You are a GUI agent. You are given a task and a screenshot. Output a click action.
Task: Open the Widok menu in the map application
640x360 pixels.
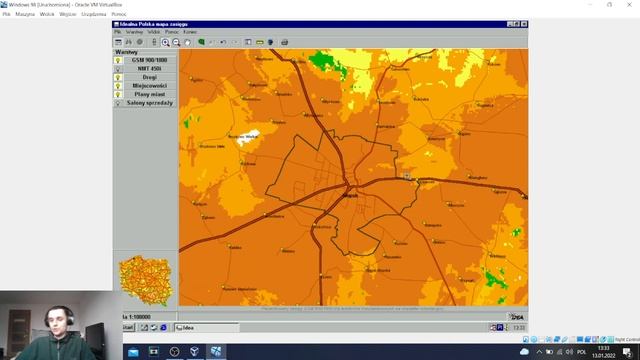click(x=153, y=32)
